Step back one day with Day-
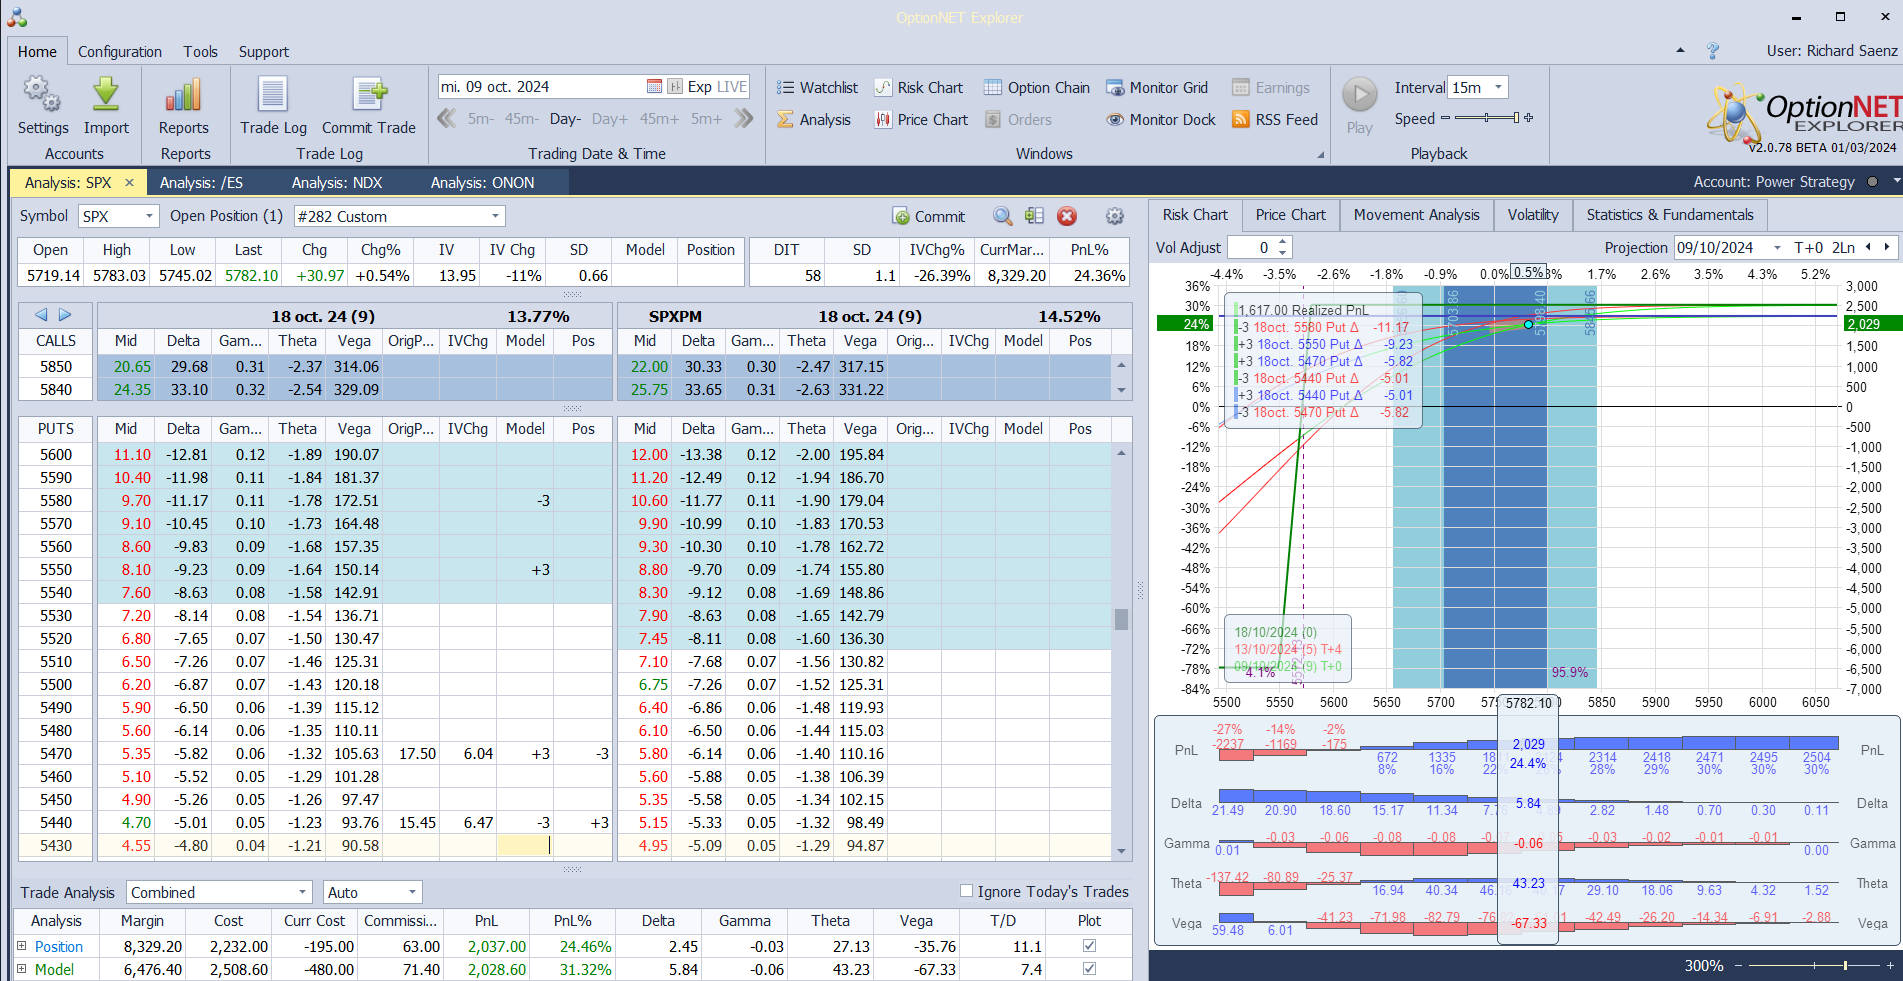 pyautogui.click(x=565, y=119)
